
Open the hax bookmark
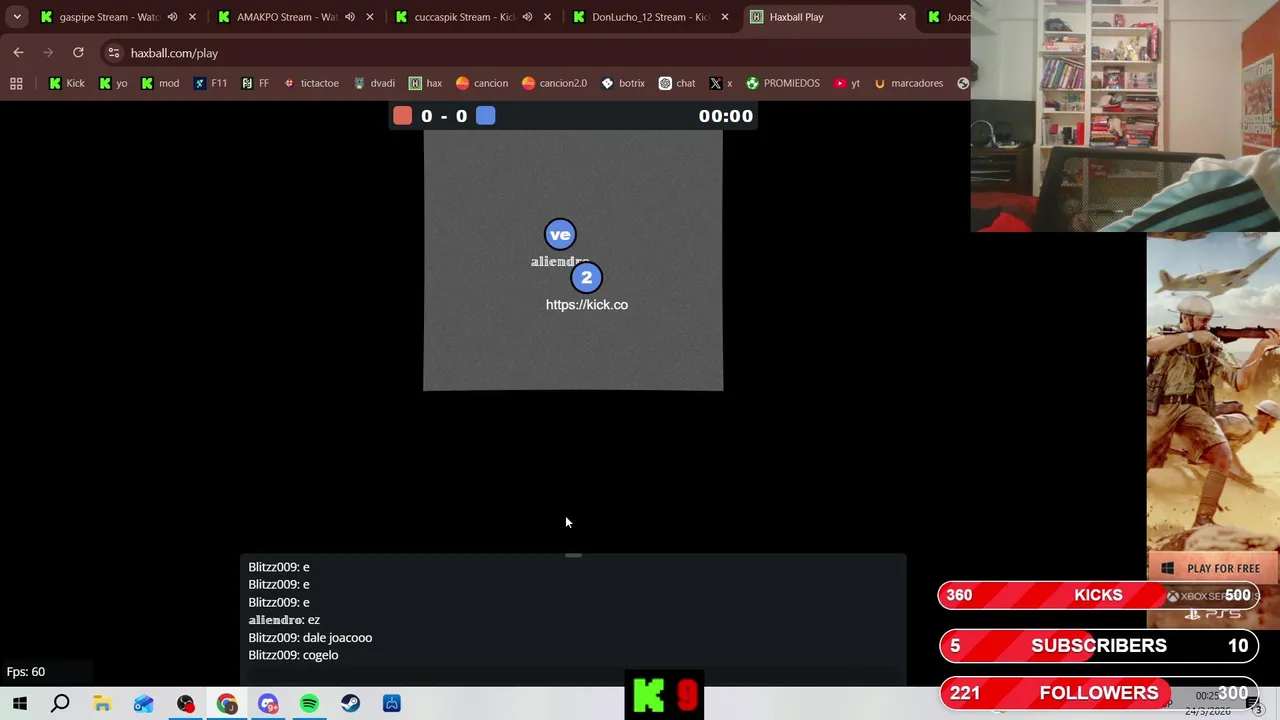point(424,83)
